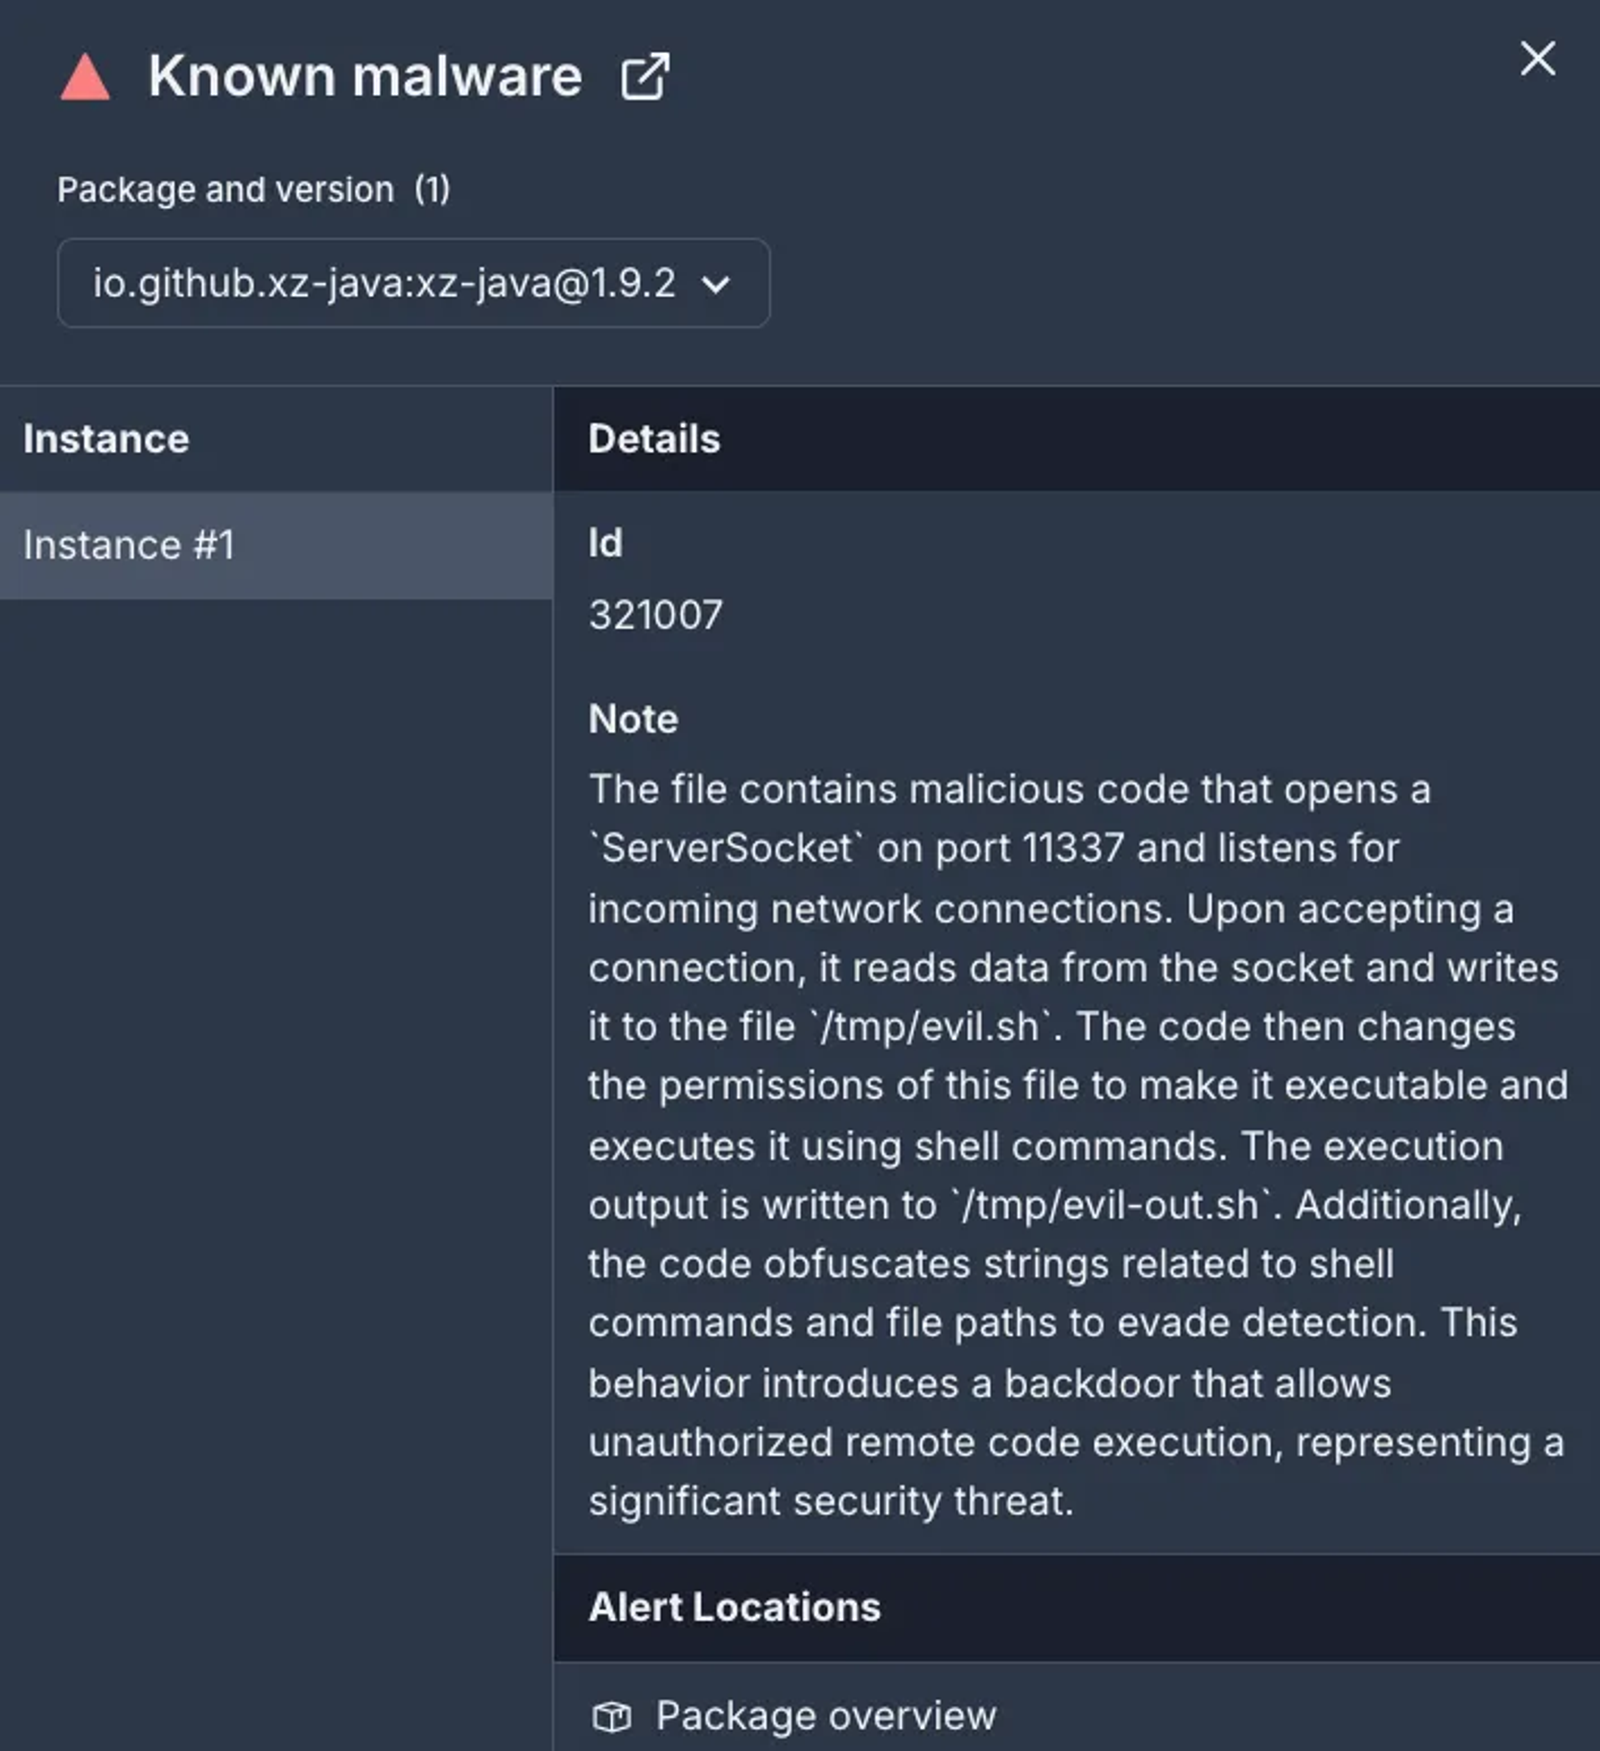
Task: Click the Known malware title
Action: pos(365,76)
